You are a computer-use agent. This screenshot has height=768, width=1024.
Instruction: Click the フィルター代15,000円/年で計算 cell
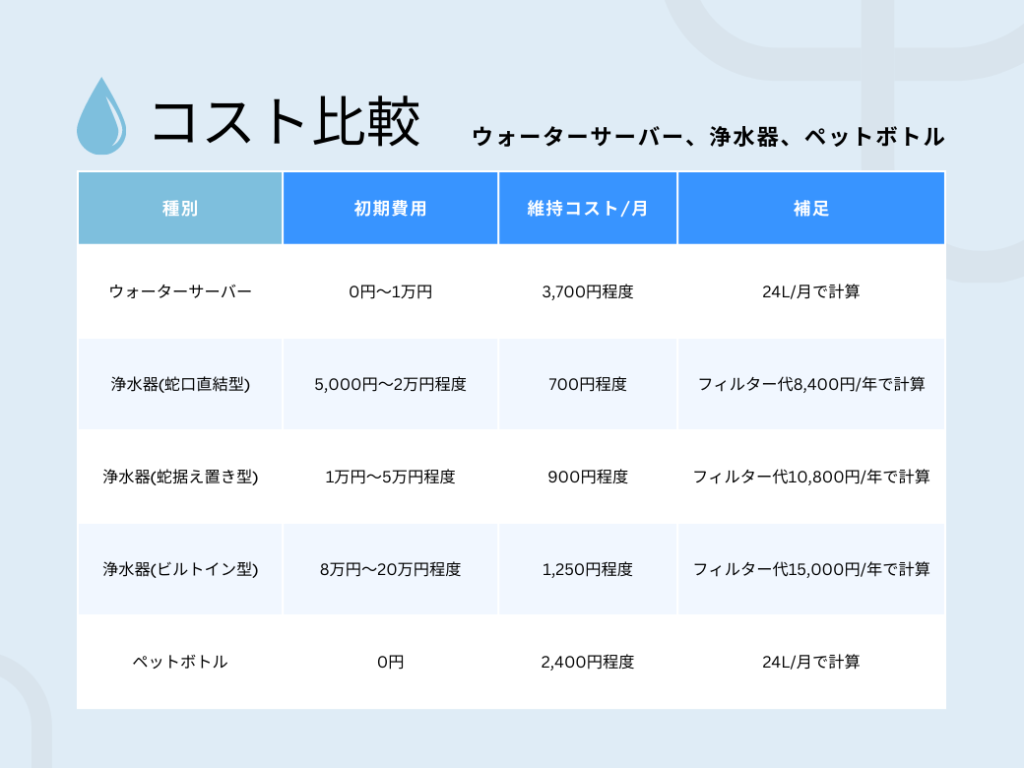811,569
